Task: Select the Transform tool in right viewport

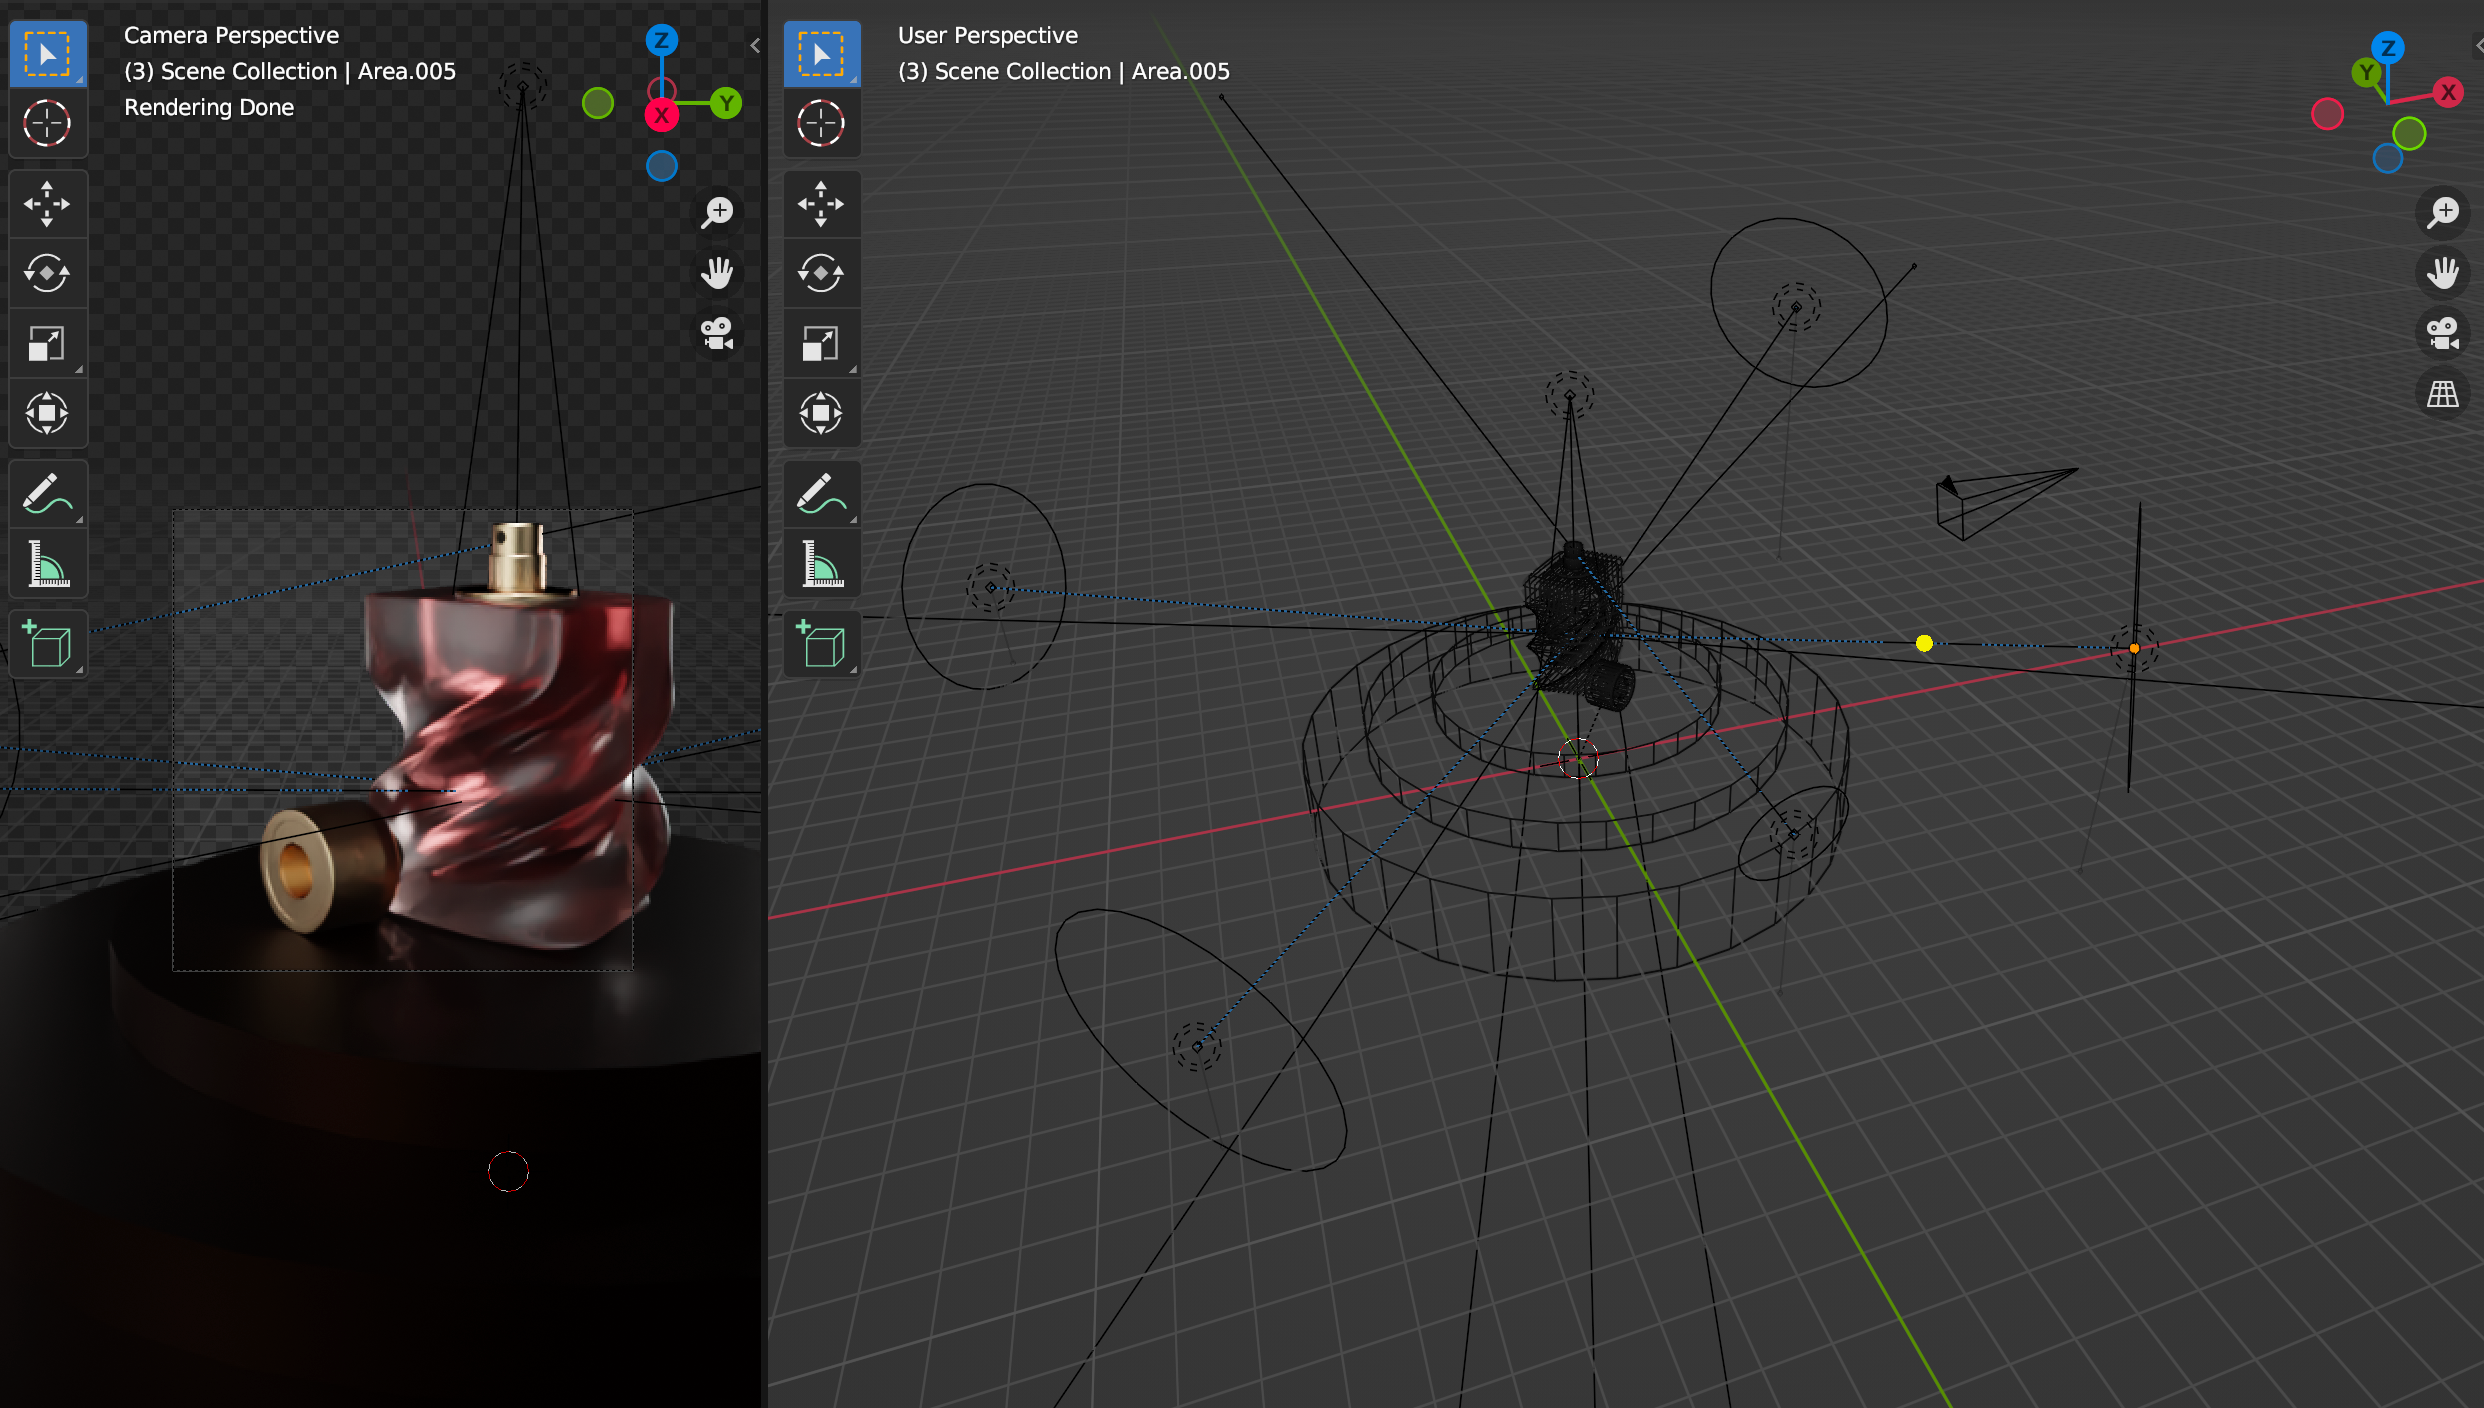Action: pos(821,413)
